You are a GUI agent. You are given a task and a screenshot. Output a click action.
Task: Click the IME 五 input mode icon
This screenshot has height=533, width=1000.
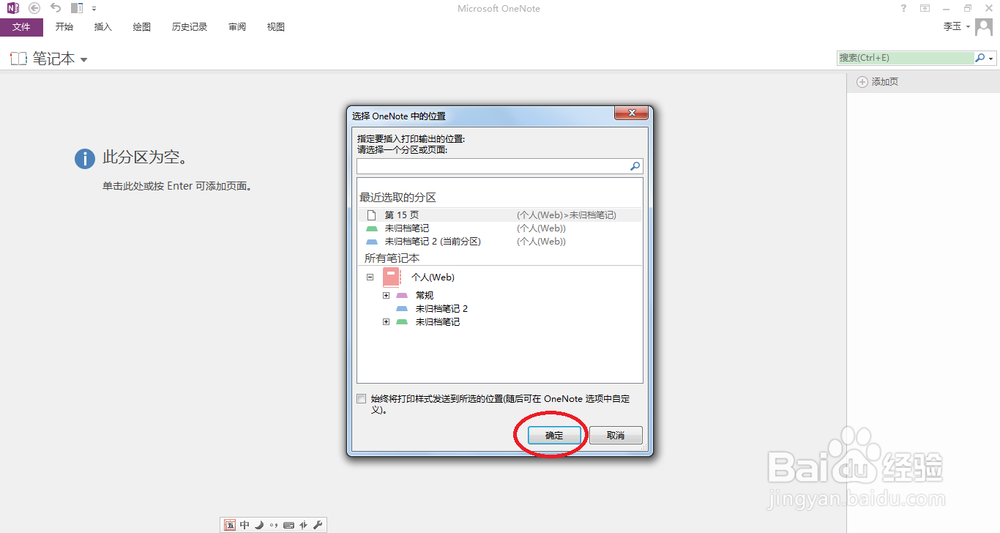pyautogui.click(x=230, y=525)
